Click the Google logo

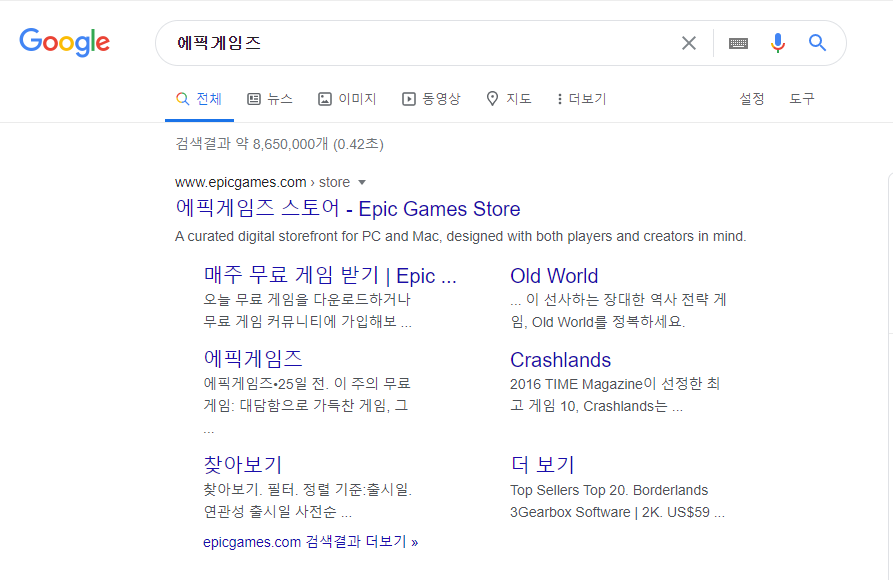[x=64, y=42]
